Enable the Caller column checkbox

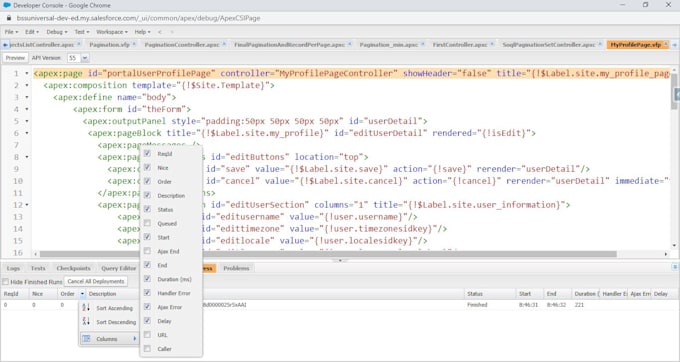point(147,349)
